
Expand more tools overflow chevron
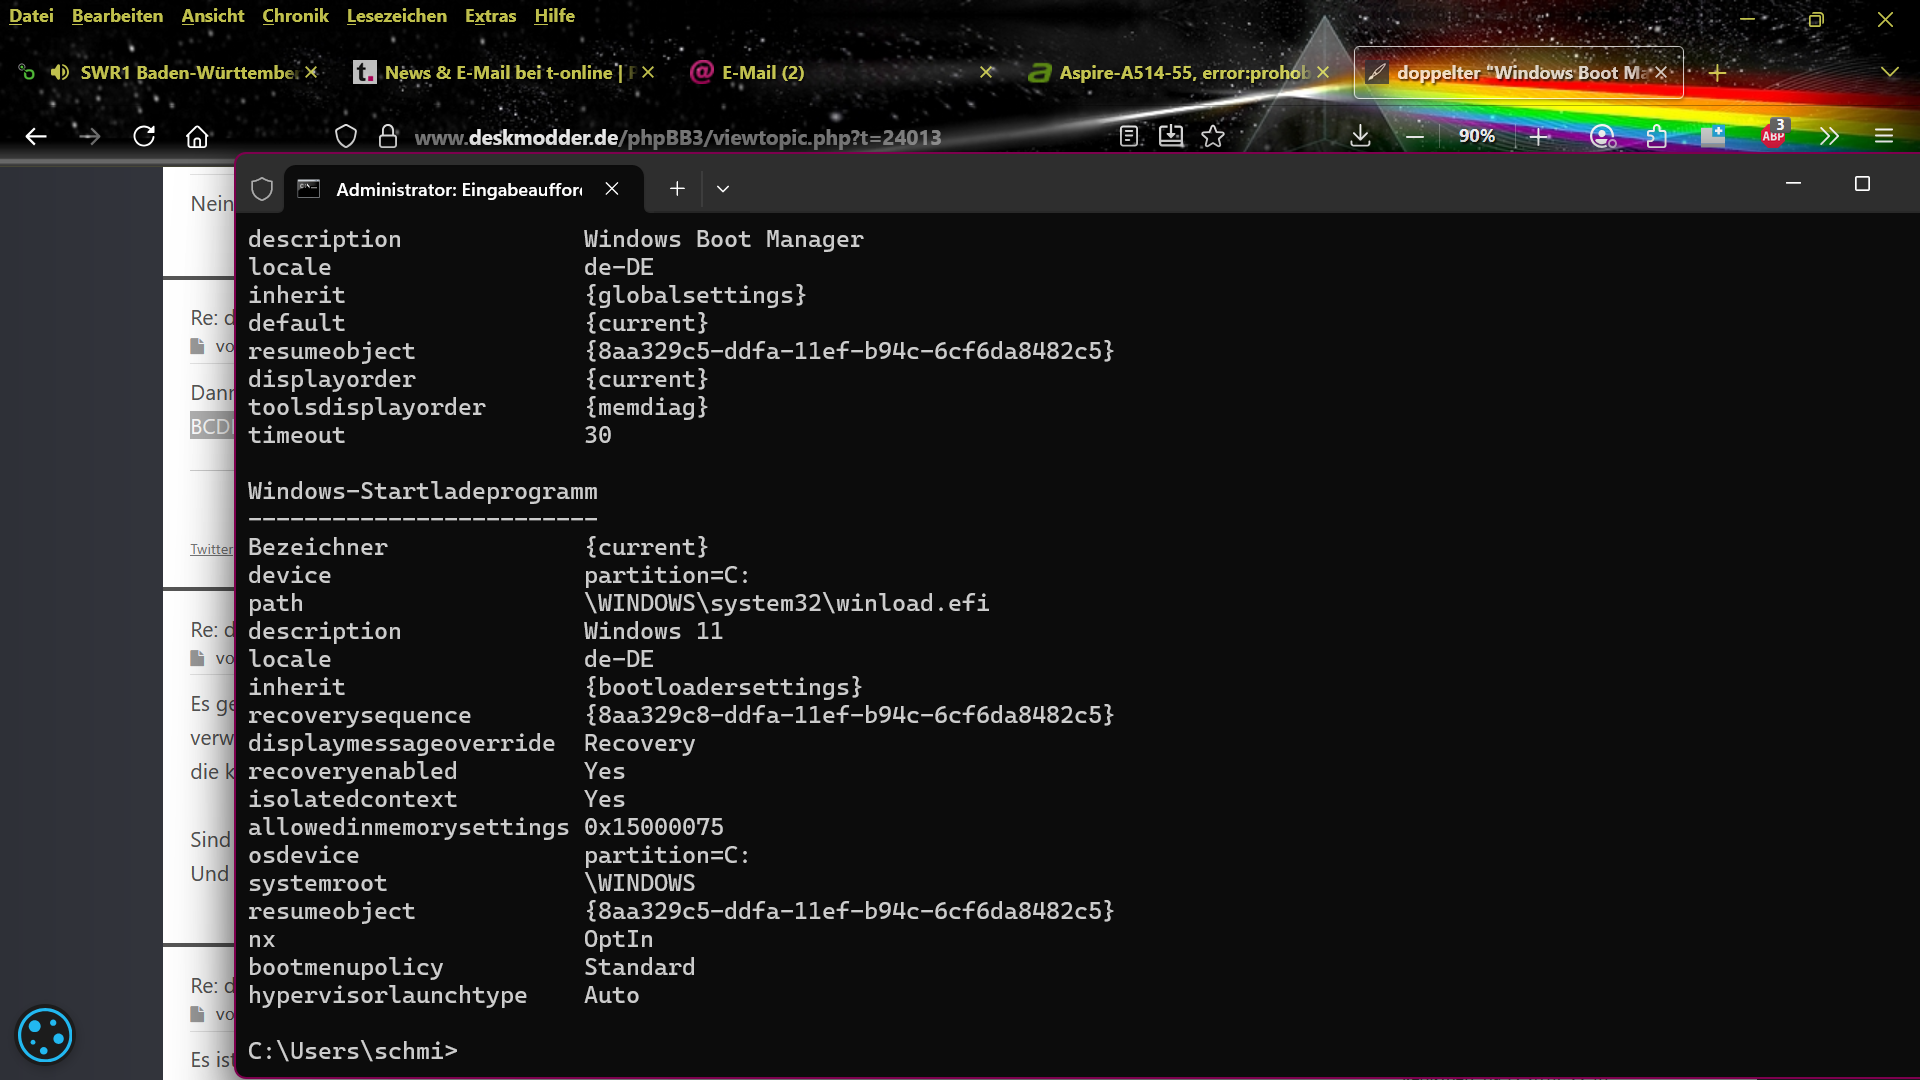(1829, 136)
